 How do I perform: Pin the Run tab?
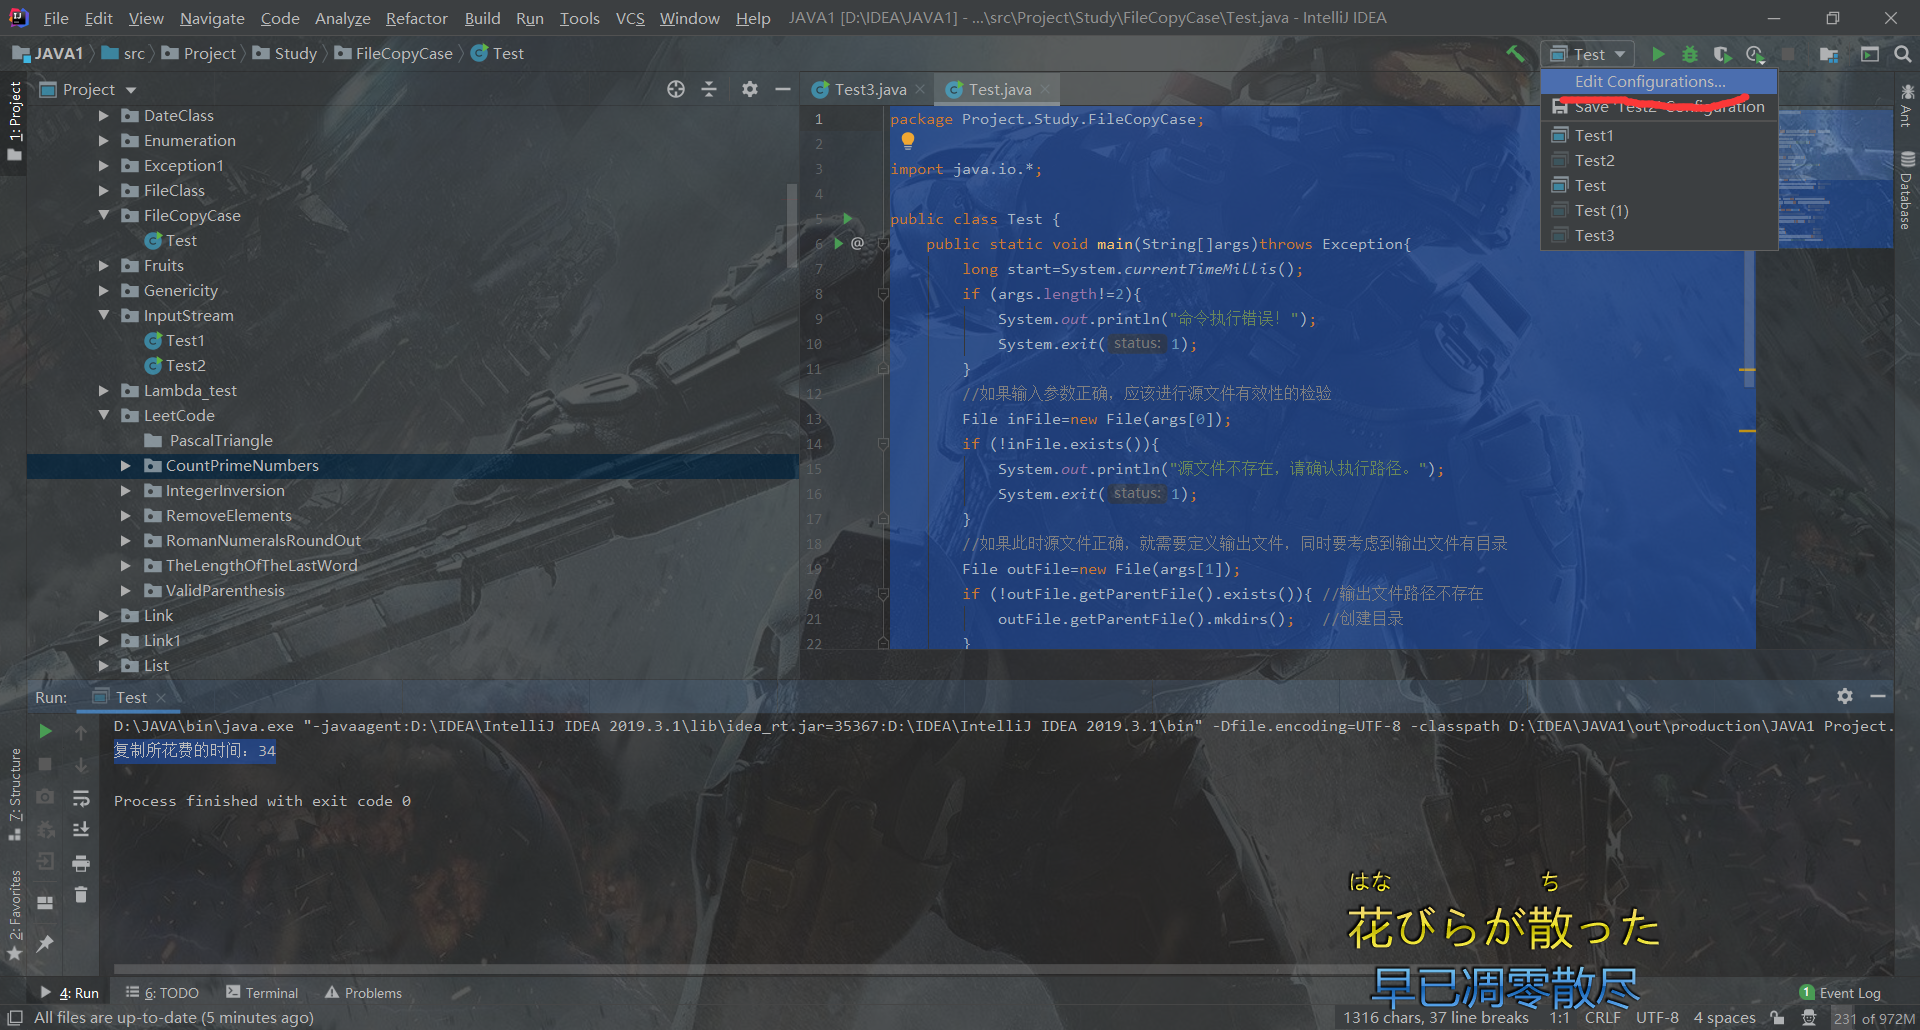[x=45, y=943]
